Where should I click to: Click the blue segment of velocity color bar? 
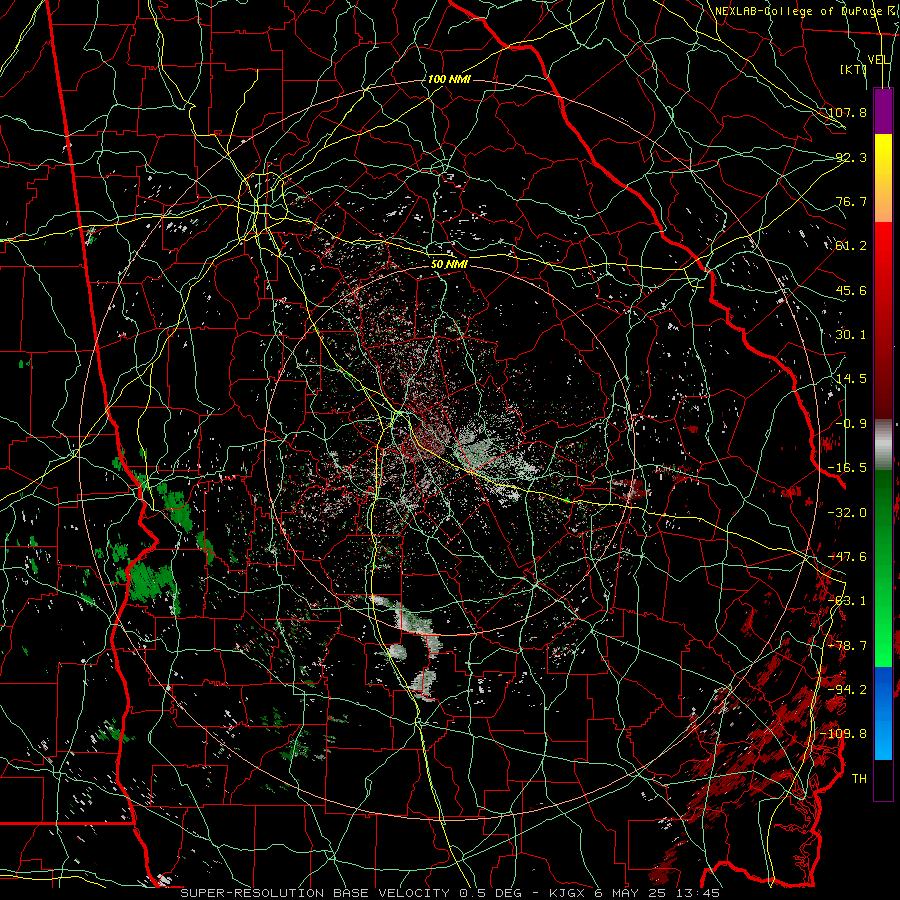[883, 713]
